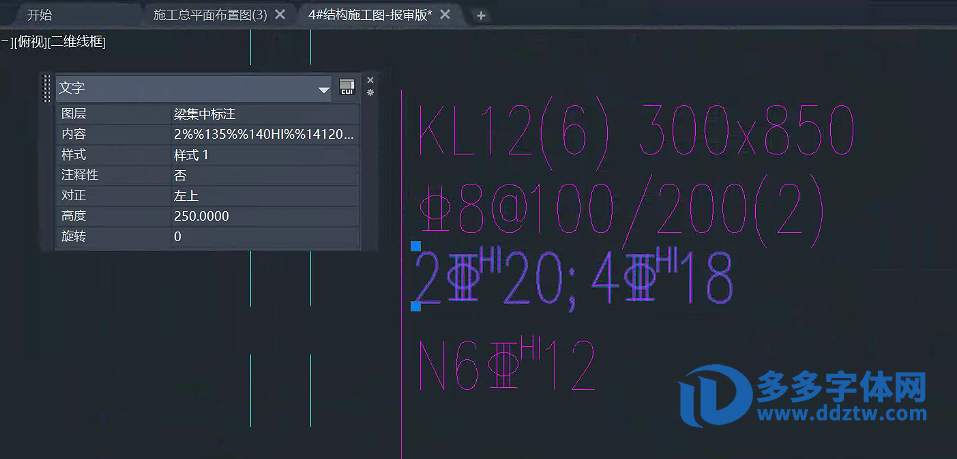Click the CUI customize icon in quick properties
This screenshot has width=957, height=459.
[x=347, y=89]
